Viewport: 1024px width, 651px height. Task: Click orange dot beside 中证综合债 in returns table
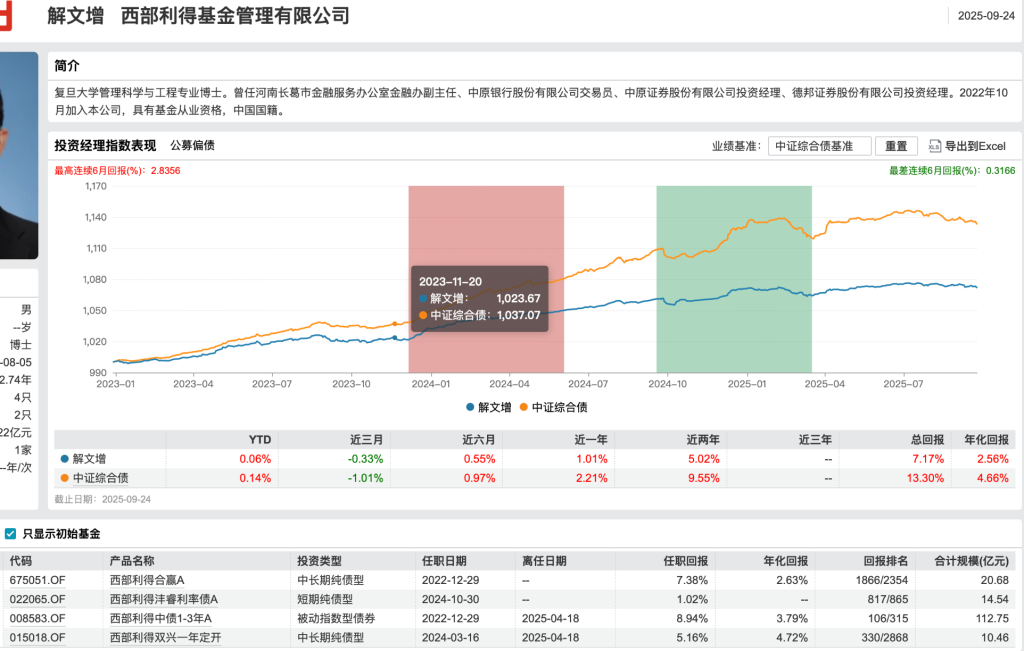(x=66, y=478)
